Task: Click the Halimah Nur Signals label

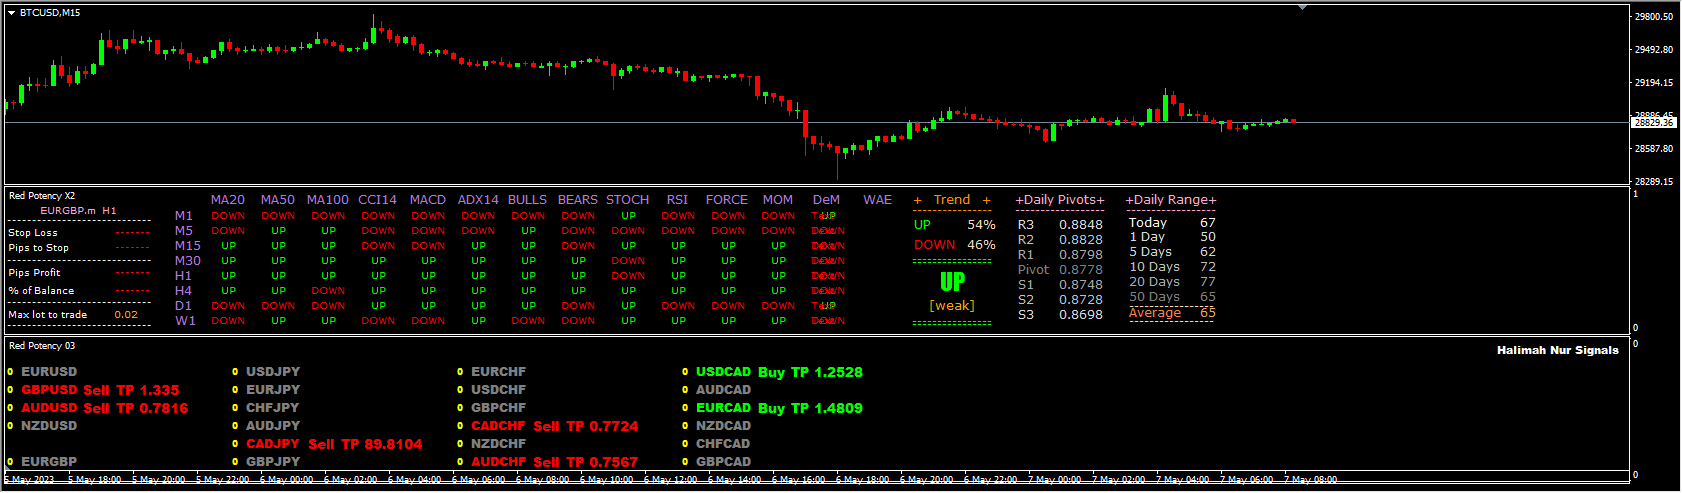Action: coord(1557,351)
